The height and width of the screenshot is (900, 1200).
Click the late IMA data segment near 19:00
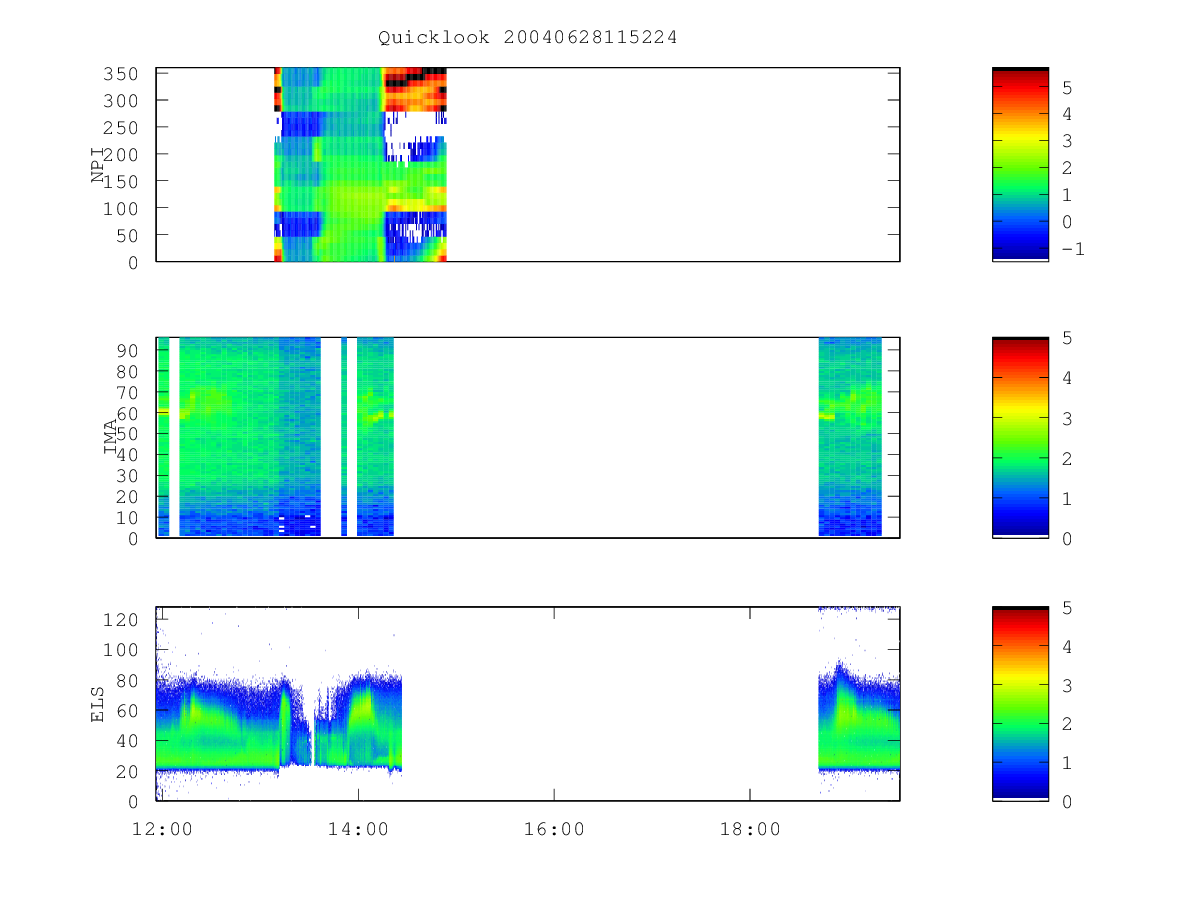click(850, 437)
